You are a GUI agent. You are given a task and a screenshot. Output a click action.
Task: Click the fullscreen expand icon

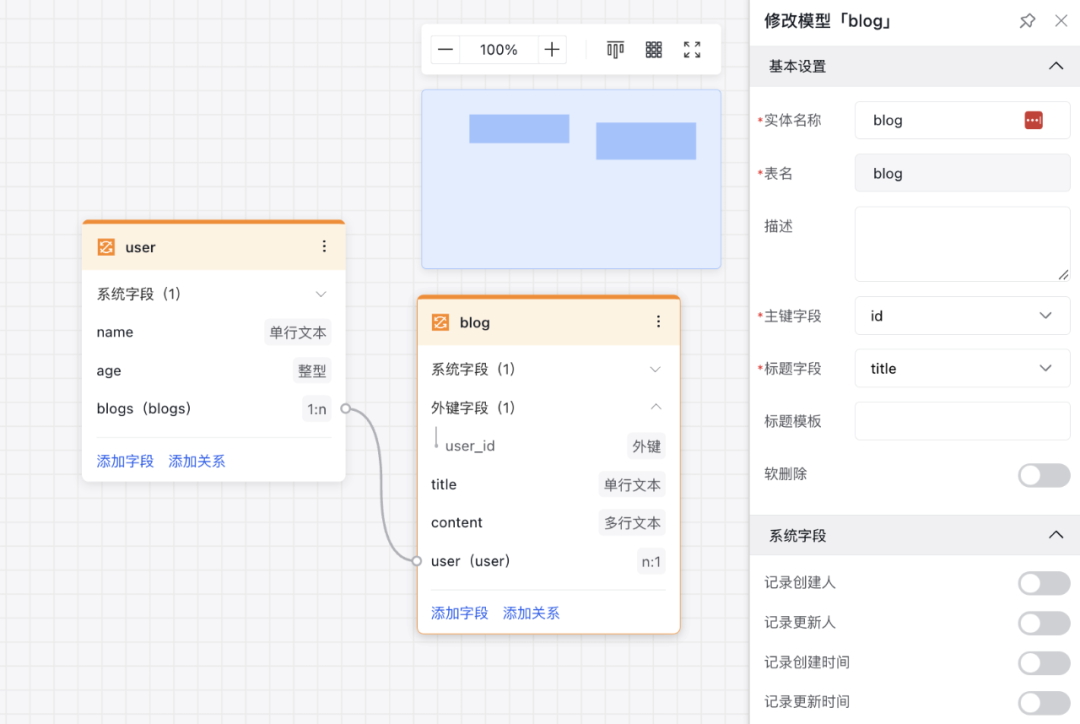pos(692,50)
